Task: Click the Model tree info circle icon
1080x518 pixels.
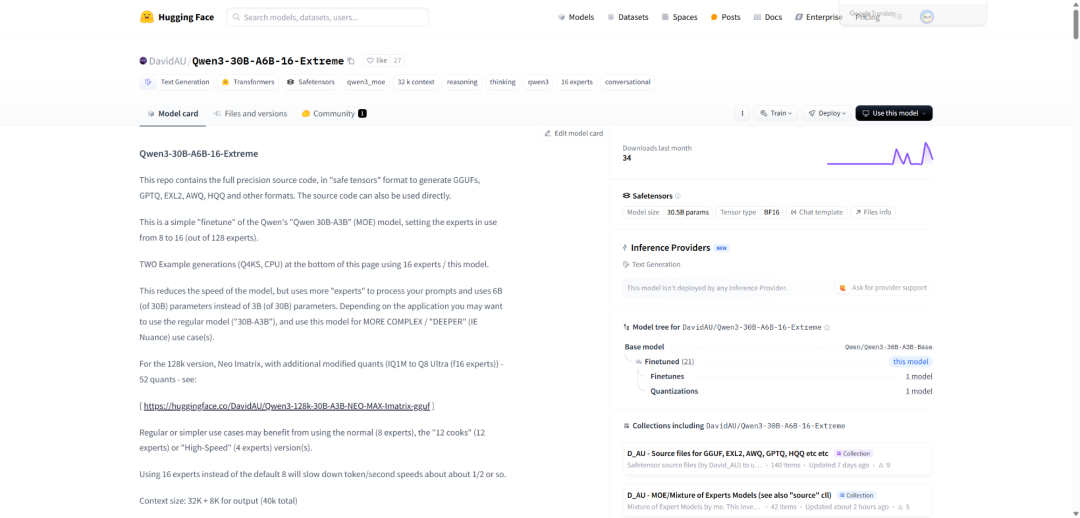Action: (x=827, y=328)
